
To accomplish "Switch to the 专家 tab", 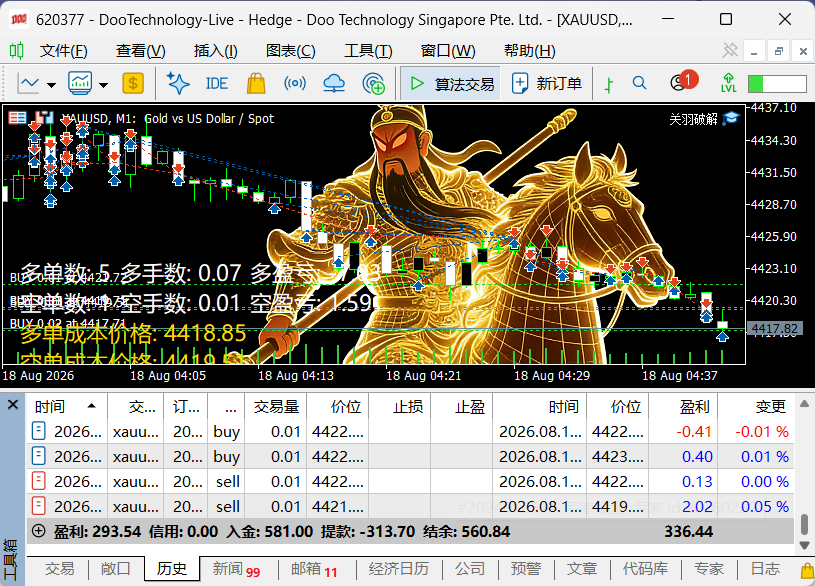I will (x=709, y=569).
